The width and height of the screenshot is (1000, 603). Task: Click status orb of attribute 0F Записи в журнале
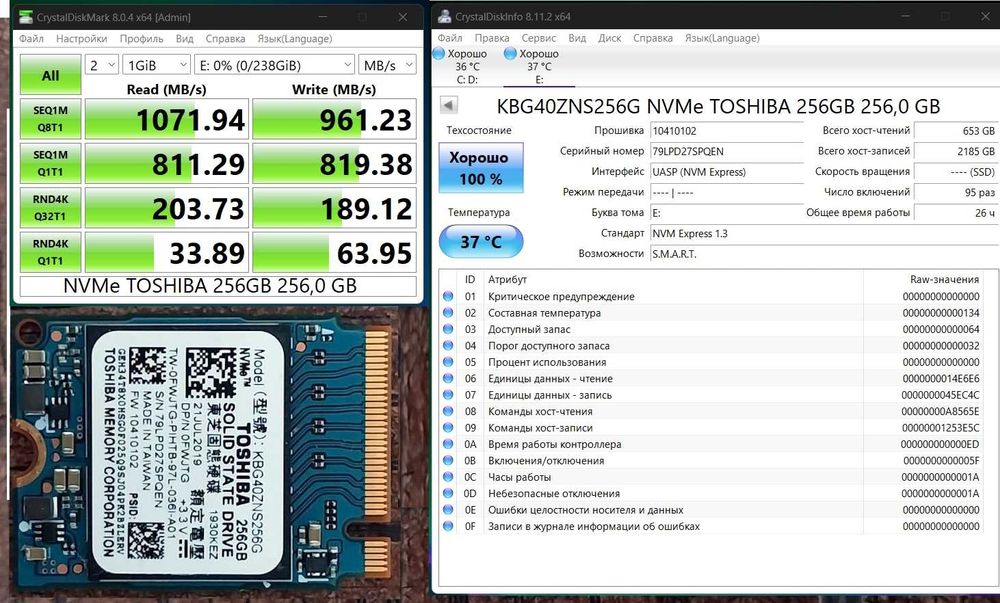[x=448, y=527]
